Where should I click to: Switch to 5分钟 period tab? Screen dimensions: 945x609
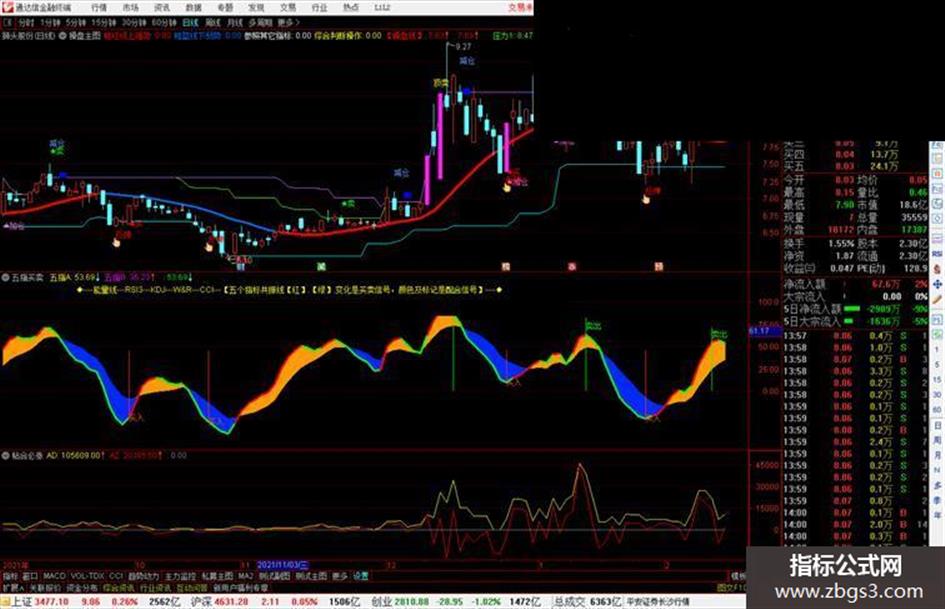[x=76, y=23]
